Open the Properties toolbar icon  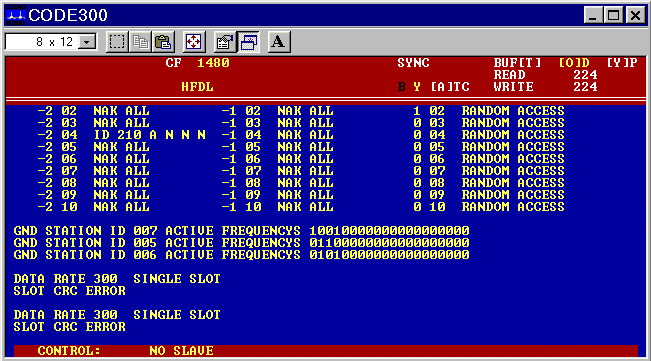click(x=225, y=42)
